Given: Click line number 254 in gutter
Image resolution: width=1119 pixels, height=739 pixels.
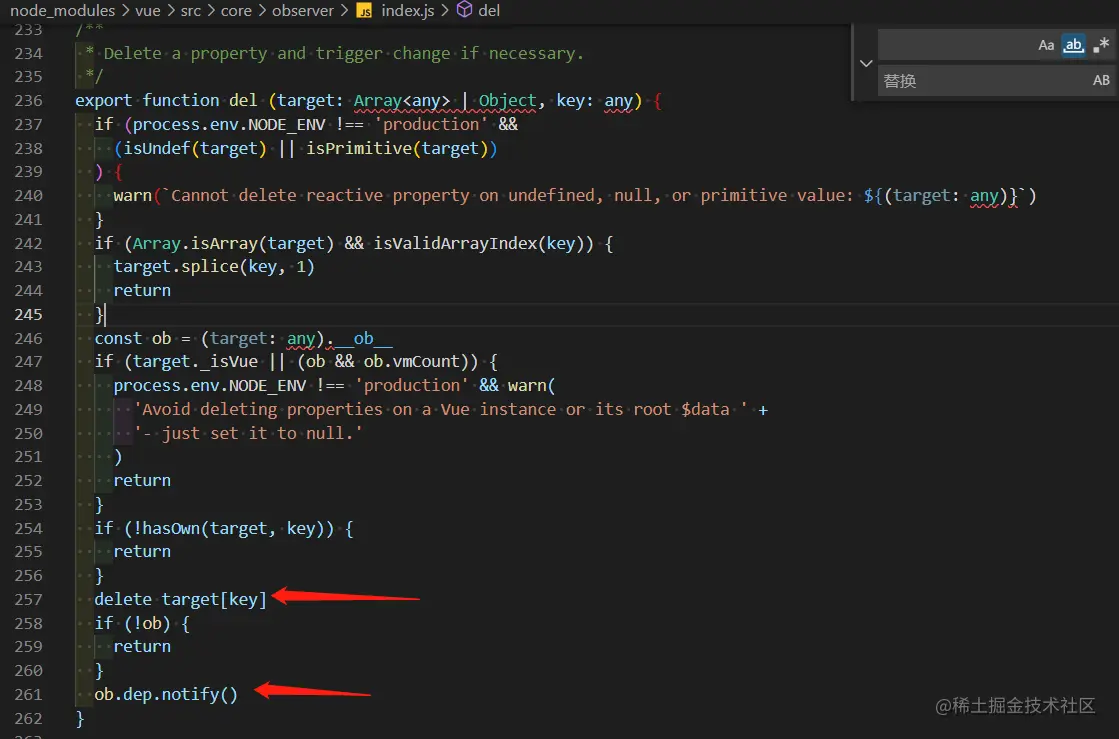Looking at the screenshot, I should 29,529.
